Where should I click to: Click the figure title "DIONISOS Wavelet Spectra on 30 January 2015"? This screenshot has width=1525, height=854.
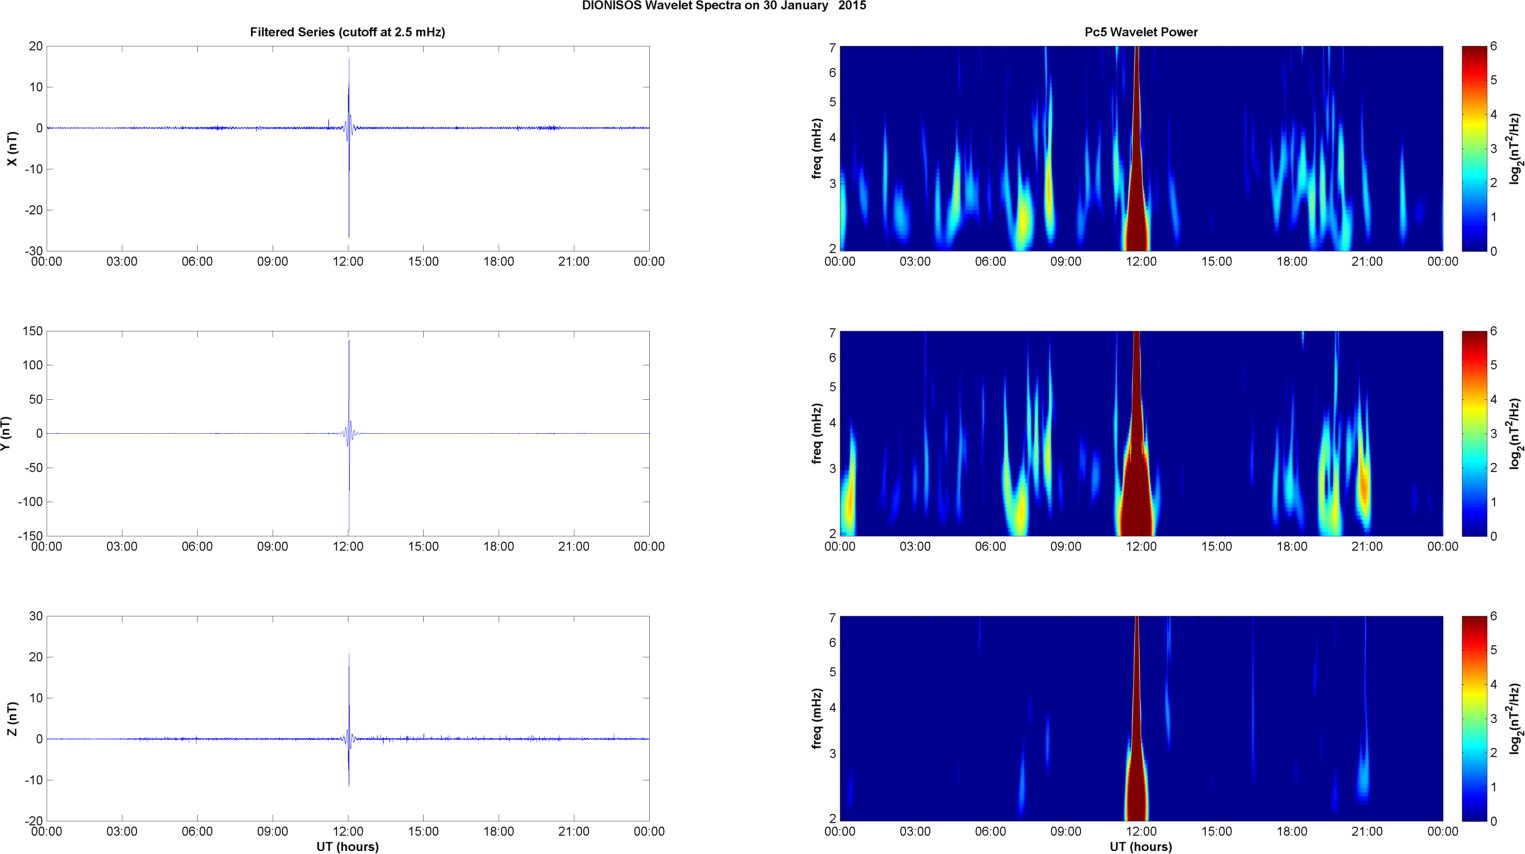(x=724, y=6)
